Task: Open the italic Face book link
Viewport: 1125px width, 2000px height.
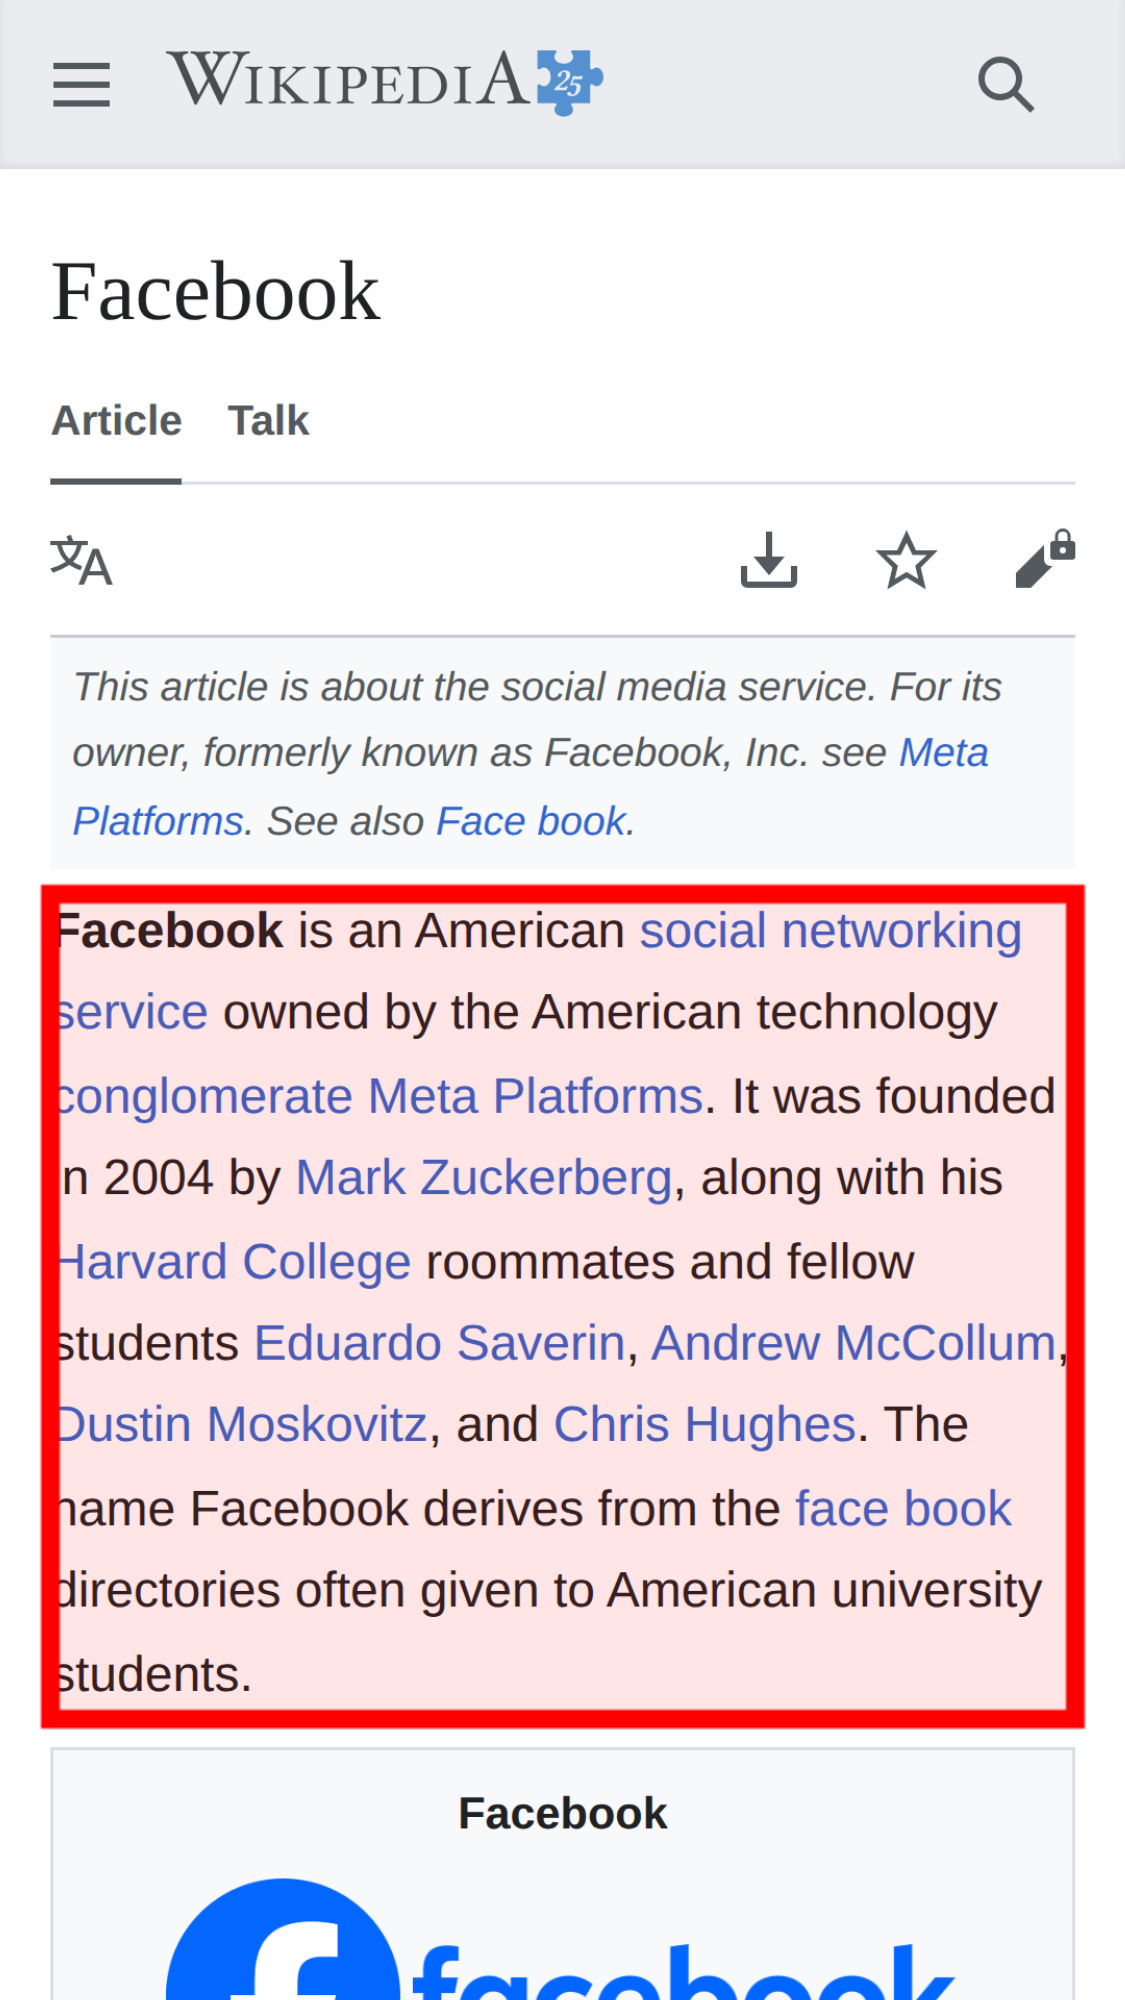Action: (x=530, y=821)
